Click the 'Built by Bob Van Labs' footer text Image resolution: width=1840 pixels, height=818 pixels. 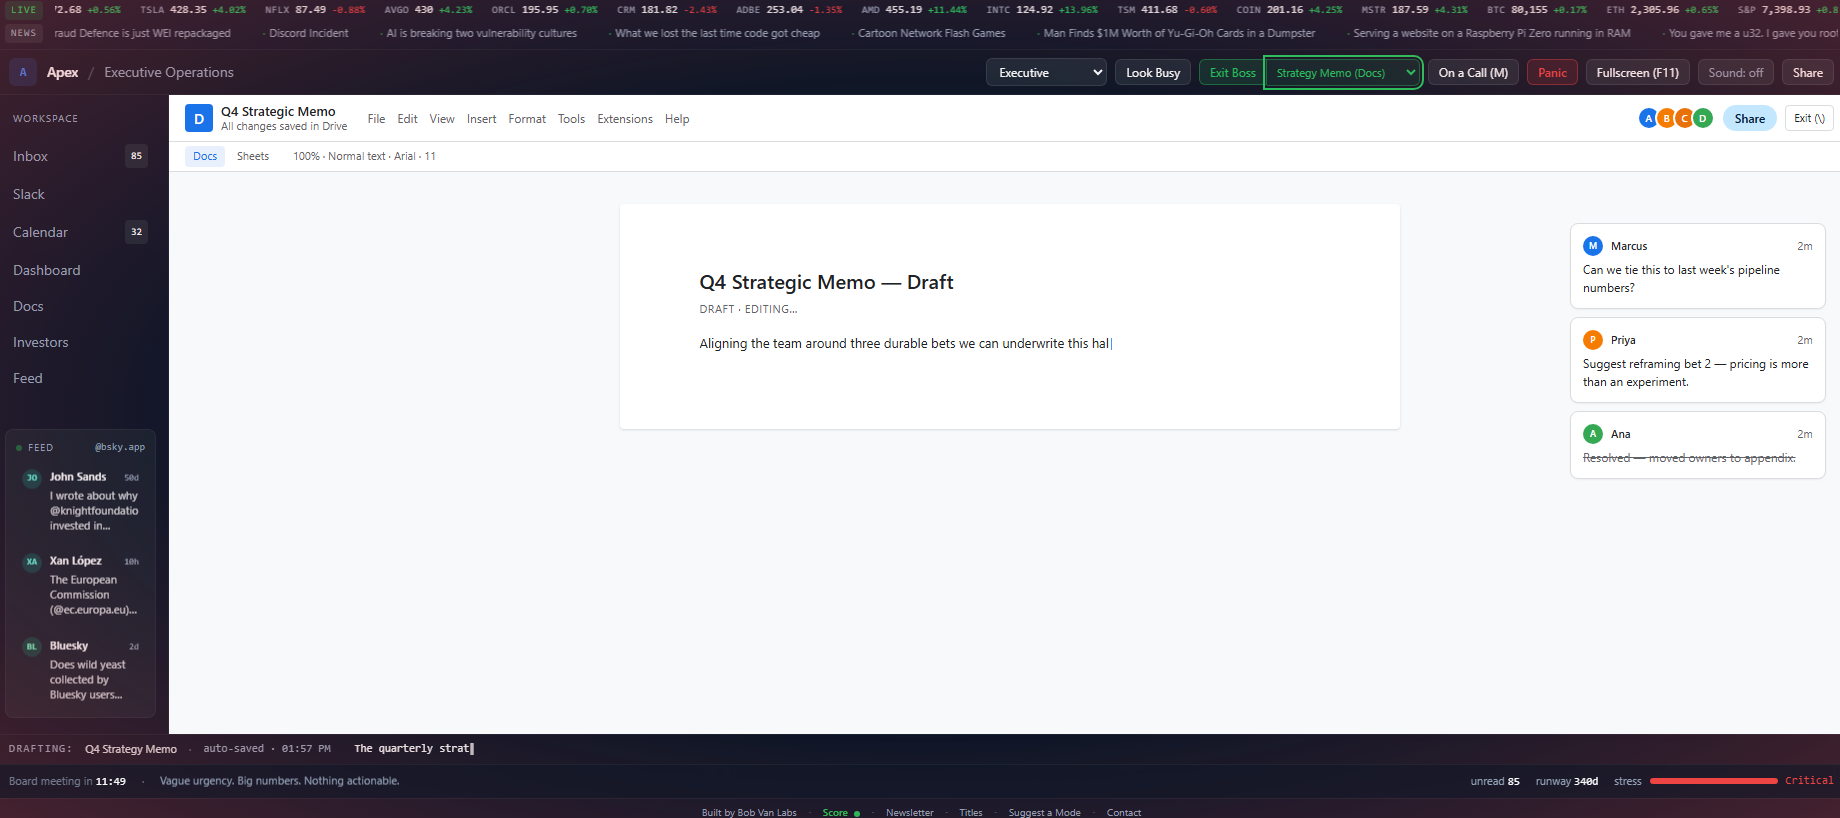[x=749, y=813]
